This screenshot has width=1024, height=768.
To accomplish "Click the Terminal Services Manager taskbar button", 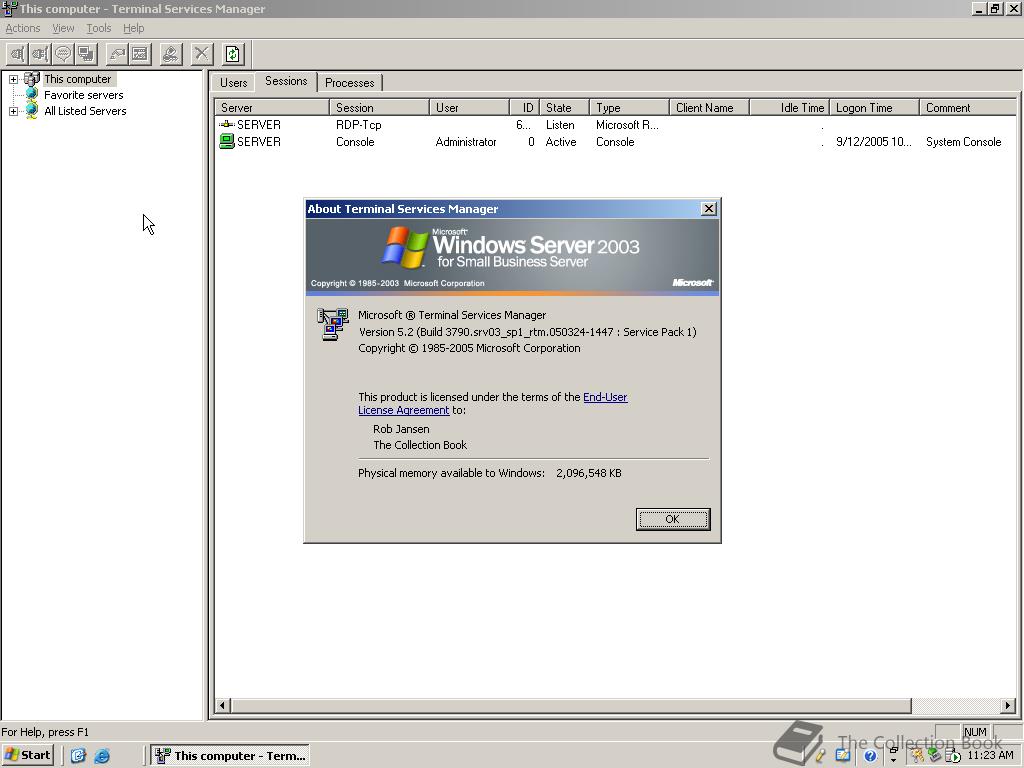I will point(231,756).
